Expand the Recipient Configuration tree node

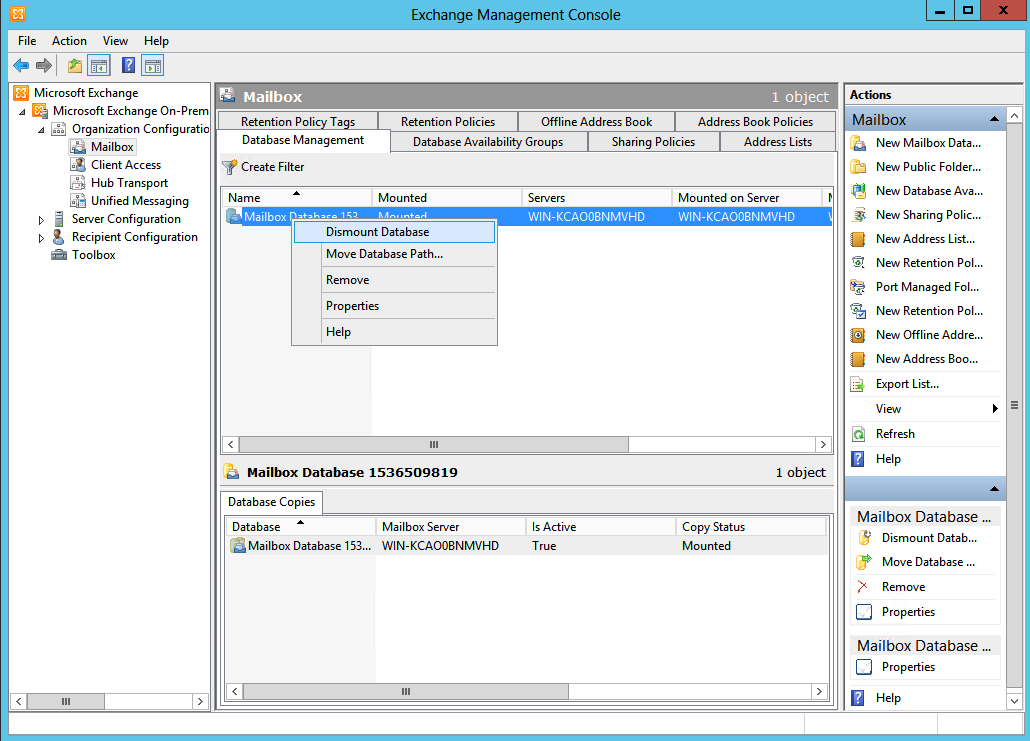[x=40, y=237]
